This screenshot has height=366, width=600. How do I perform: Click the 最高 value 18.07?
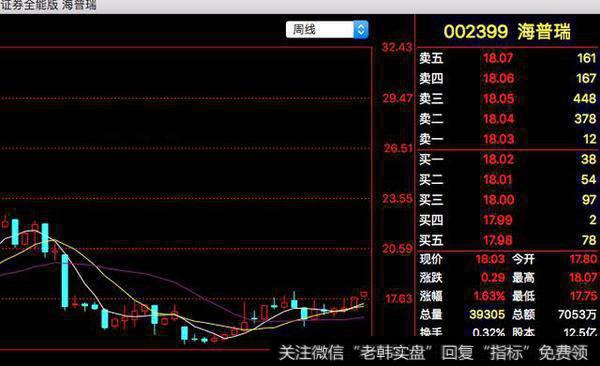[x=583, y=278]
